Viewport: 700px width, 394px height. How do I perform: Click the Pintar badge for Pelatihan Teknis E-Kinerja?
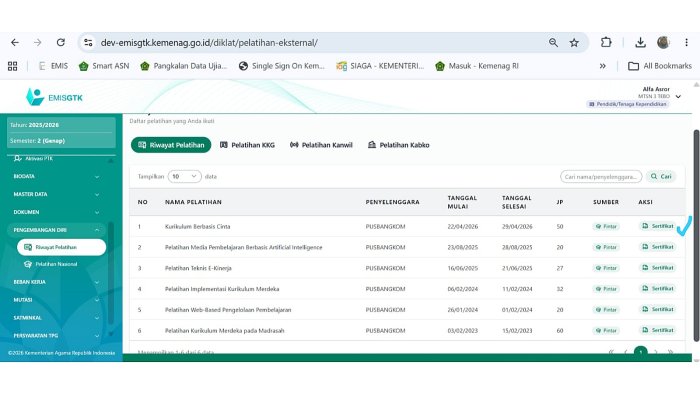(x=606, y=268)
